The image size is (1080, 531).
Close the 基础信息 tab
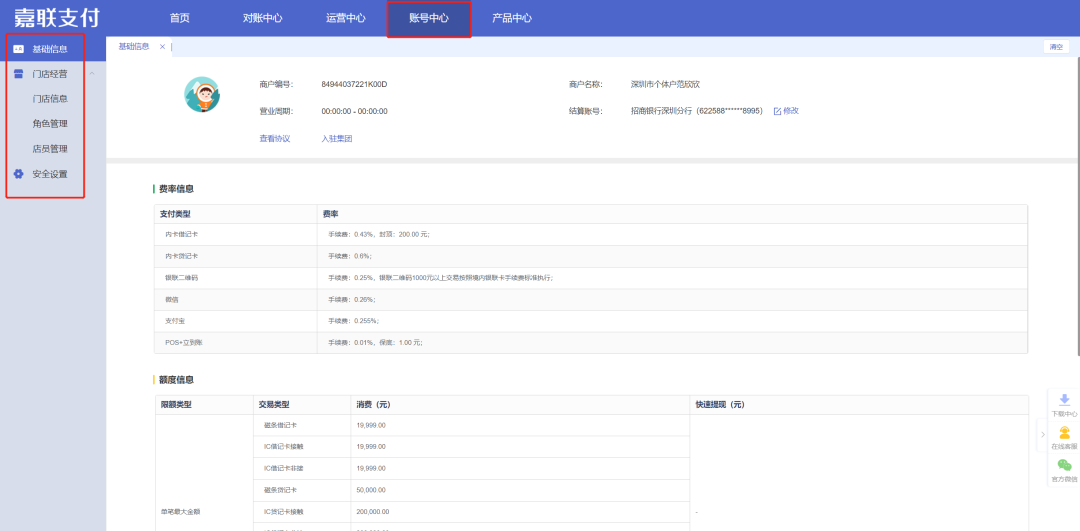point(163,47)
